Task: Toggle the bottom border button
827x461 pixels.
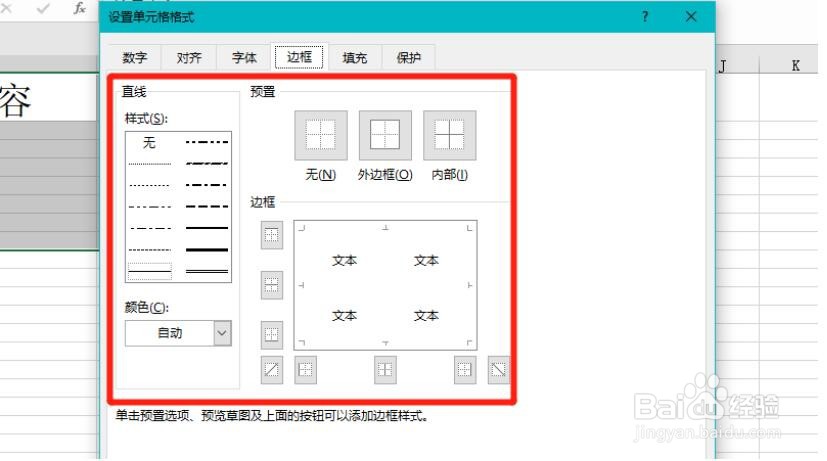Action: [x=272, y=335]
